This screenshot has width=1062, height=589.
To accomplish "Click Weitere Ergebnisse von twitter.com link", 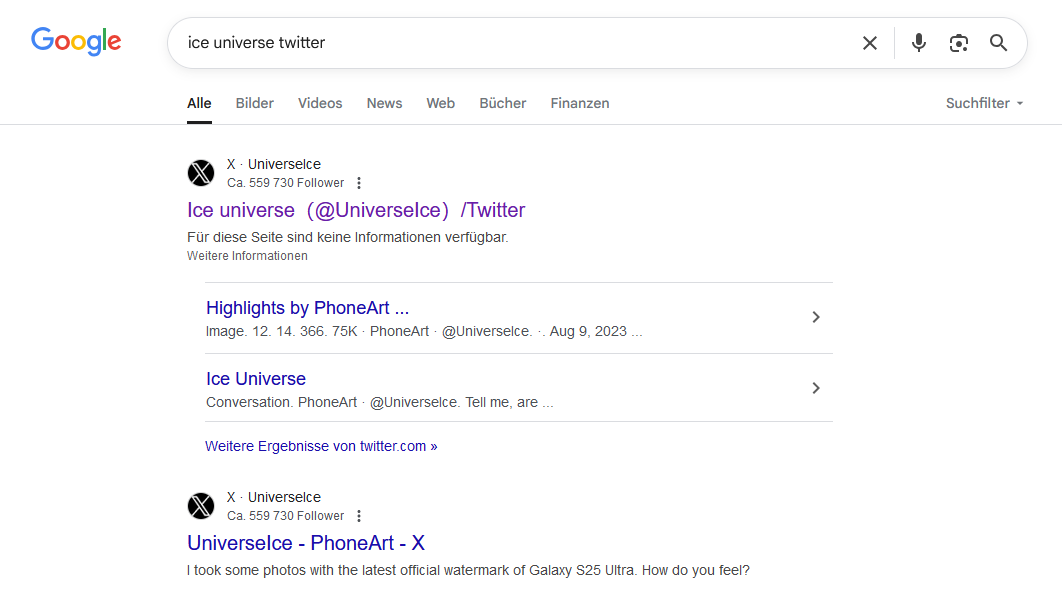I will click(321, 446).
